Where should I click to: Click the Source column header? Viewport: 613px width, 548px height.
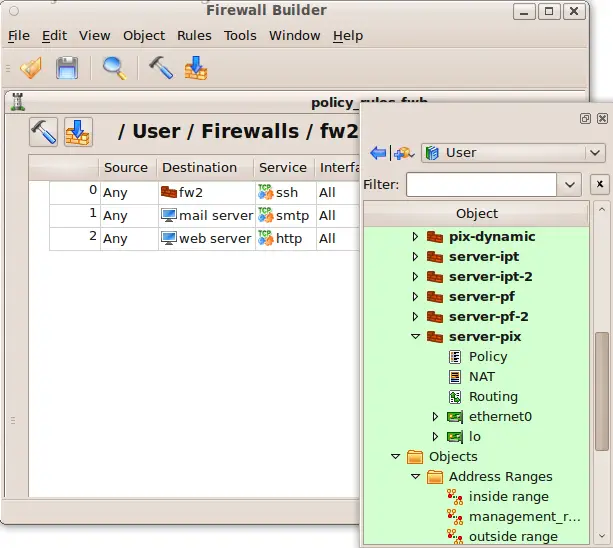pos(128,167)
